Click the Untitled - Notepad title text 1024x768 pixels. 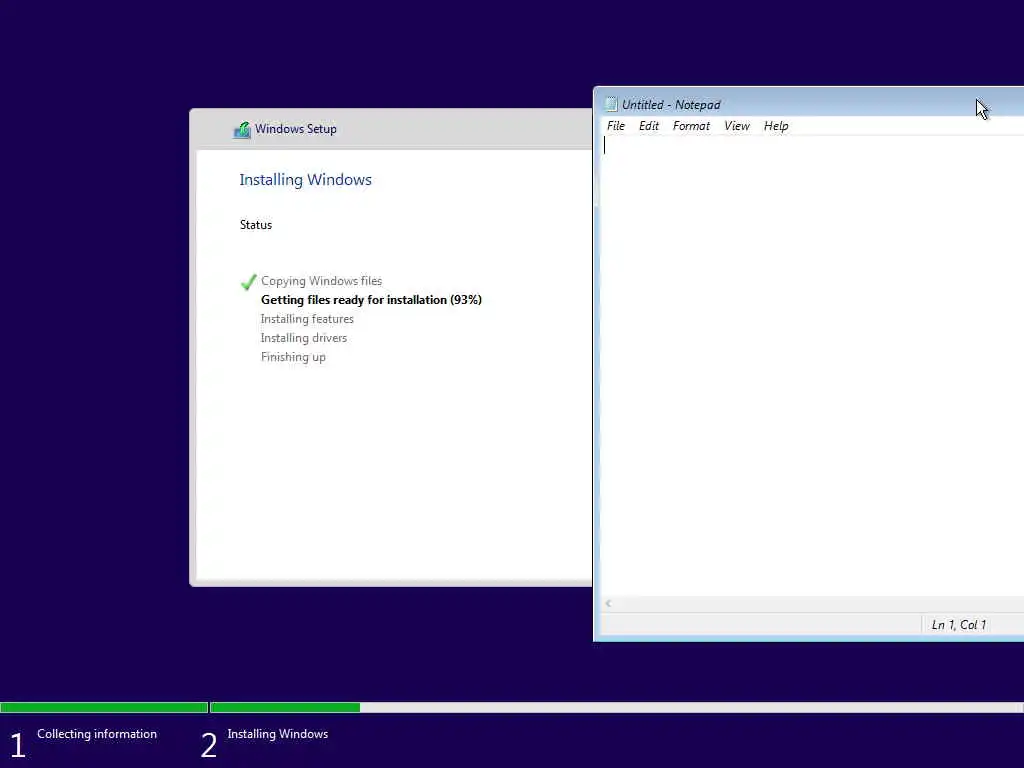pyautogui.click(x=671, y=104)
